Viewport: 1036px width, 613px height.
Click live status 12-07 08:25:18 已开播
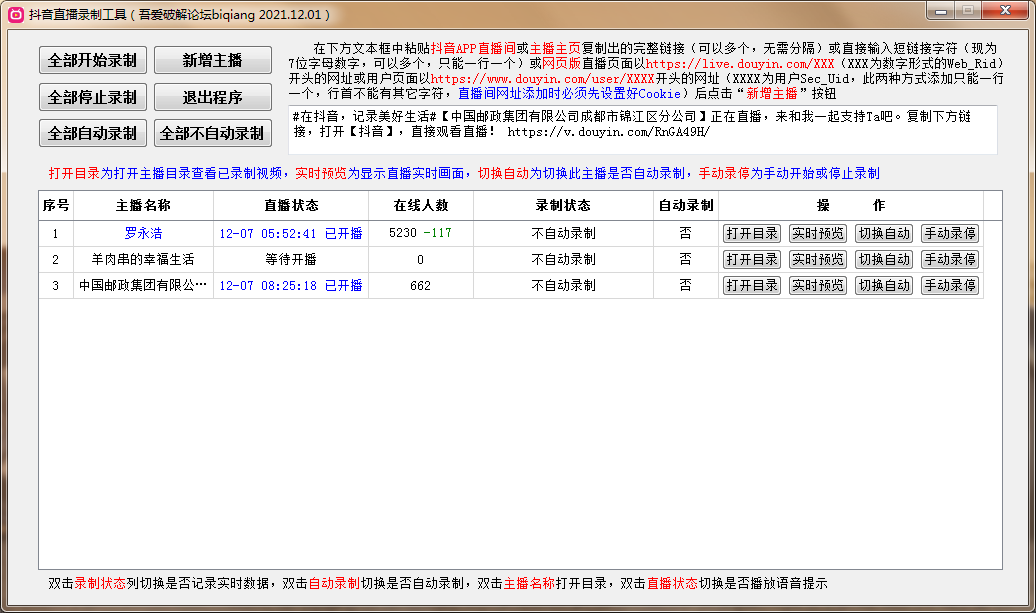tap(291, 285)
